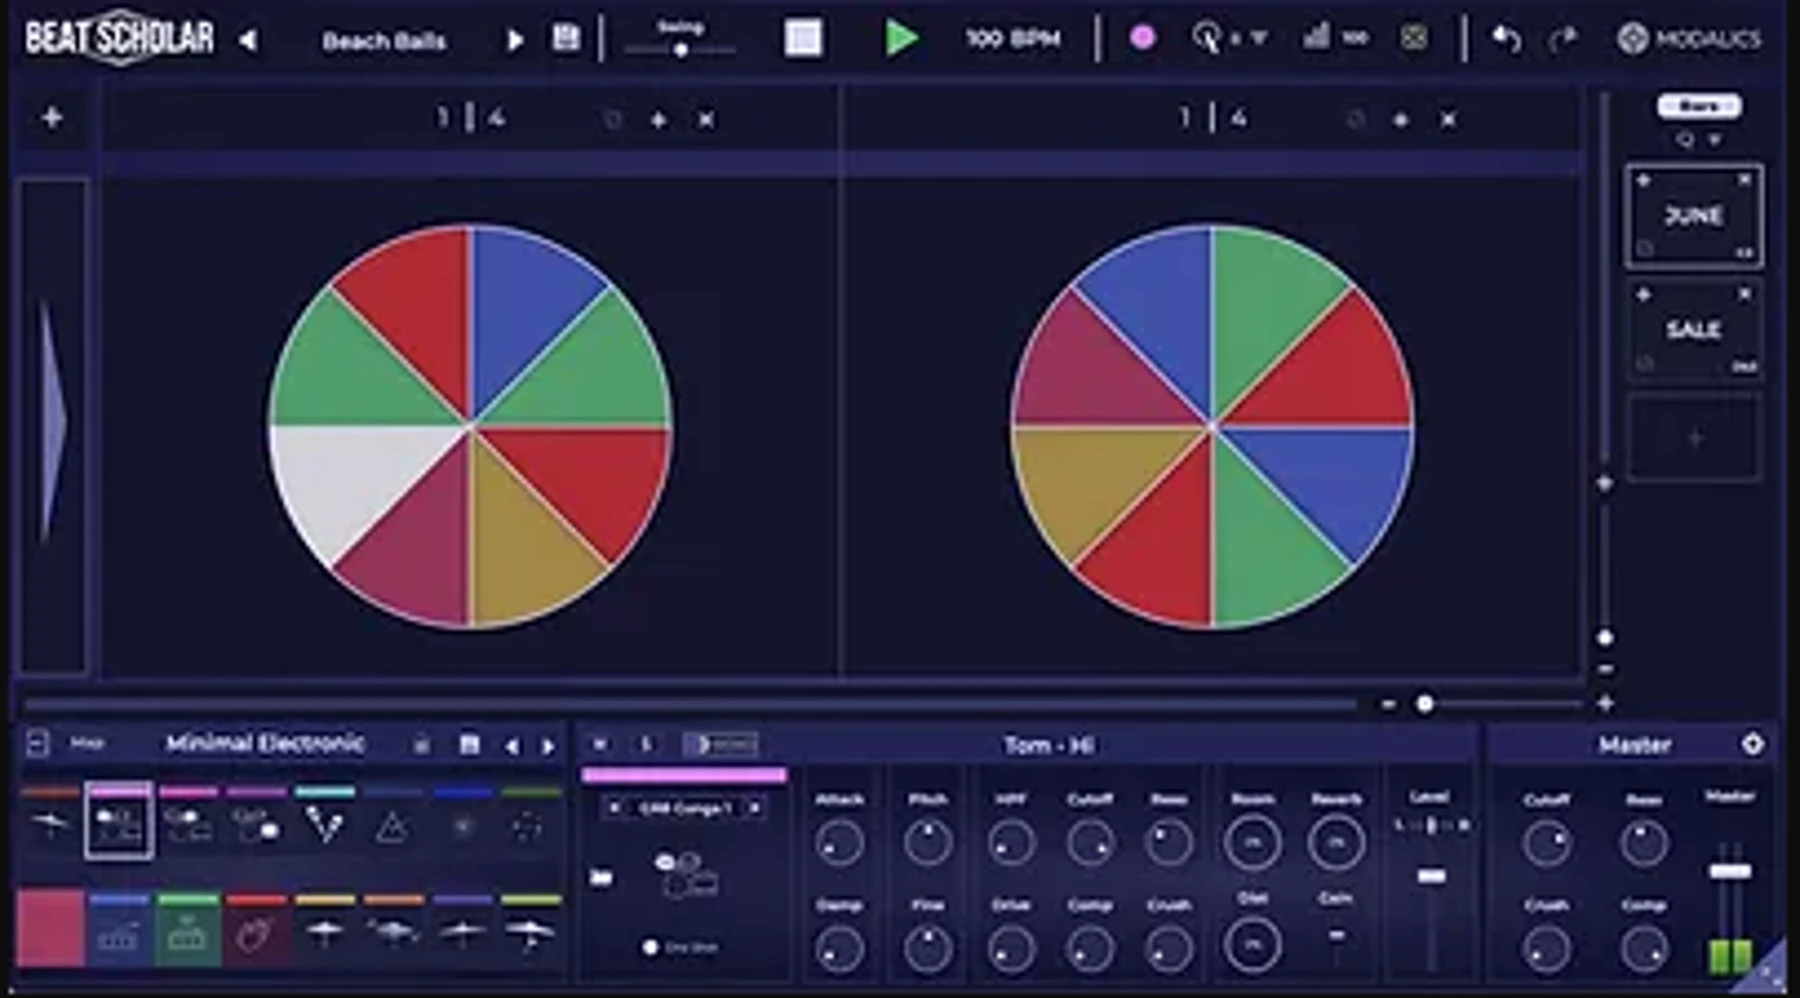Select the drumsticks pad
This screenshot has height=998, width=1800.
click(325, 822)
